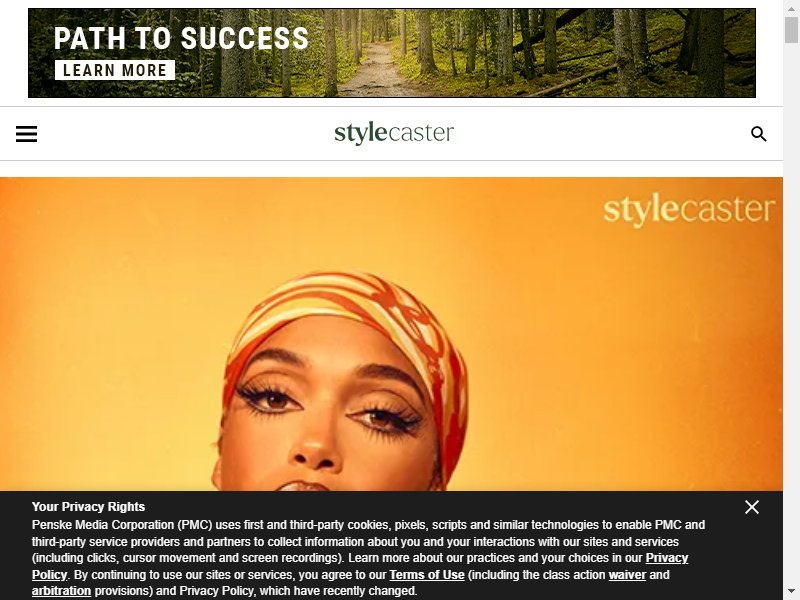Click the scrollbar up arrow
800x600 pixels.
click(x=791, y=6)
